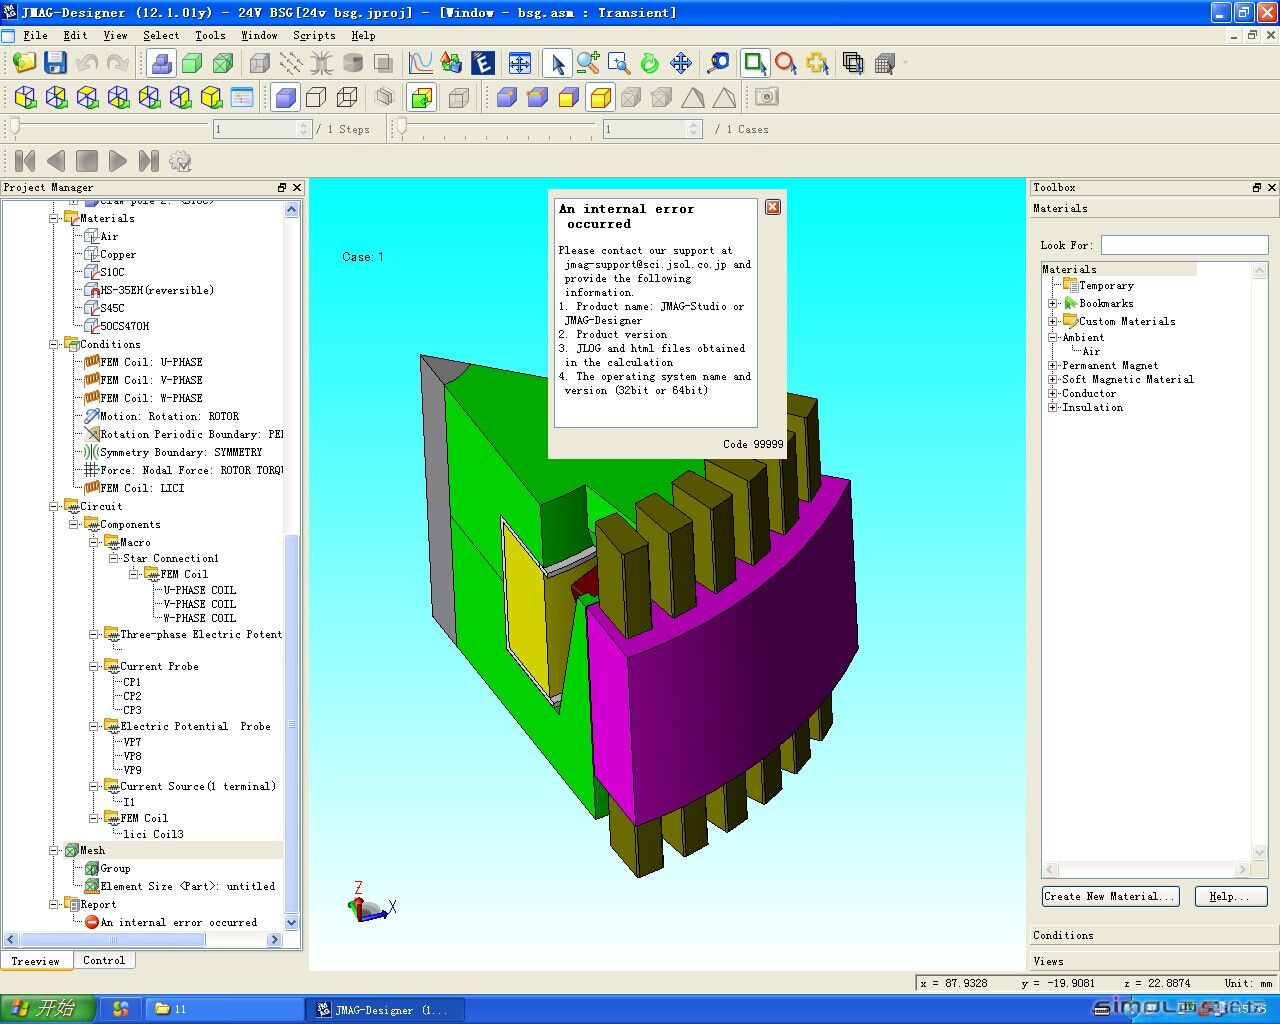
Task: Click the dark blue E icon
Action: tap(483, 63)
